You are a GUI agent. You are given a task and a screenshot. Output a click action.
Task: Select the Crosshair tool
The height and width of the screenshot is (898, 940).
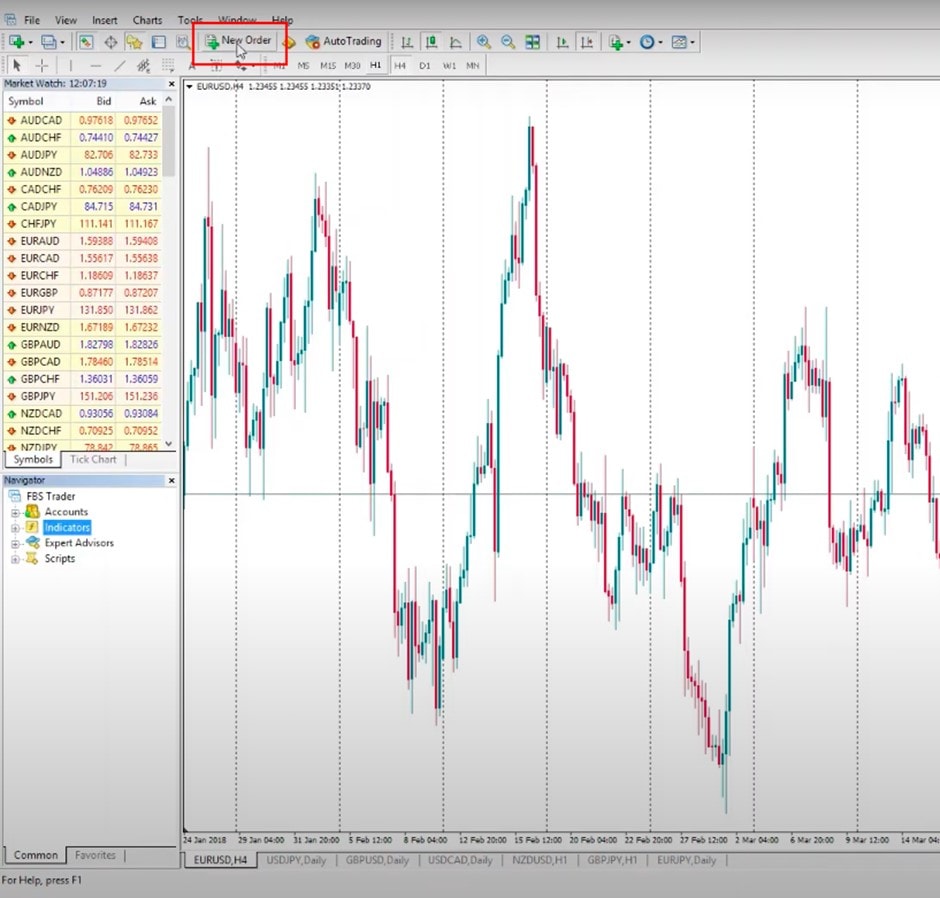pyautogui.click(x=42, y=66)
